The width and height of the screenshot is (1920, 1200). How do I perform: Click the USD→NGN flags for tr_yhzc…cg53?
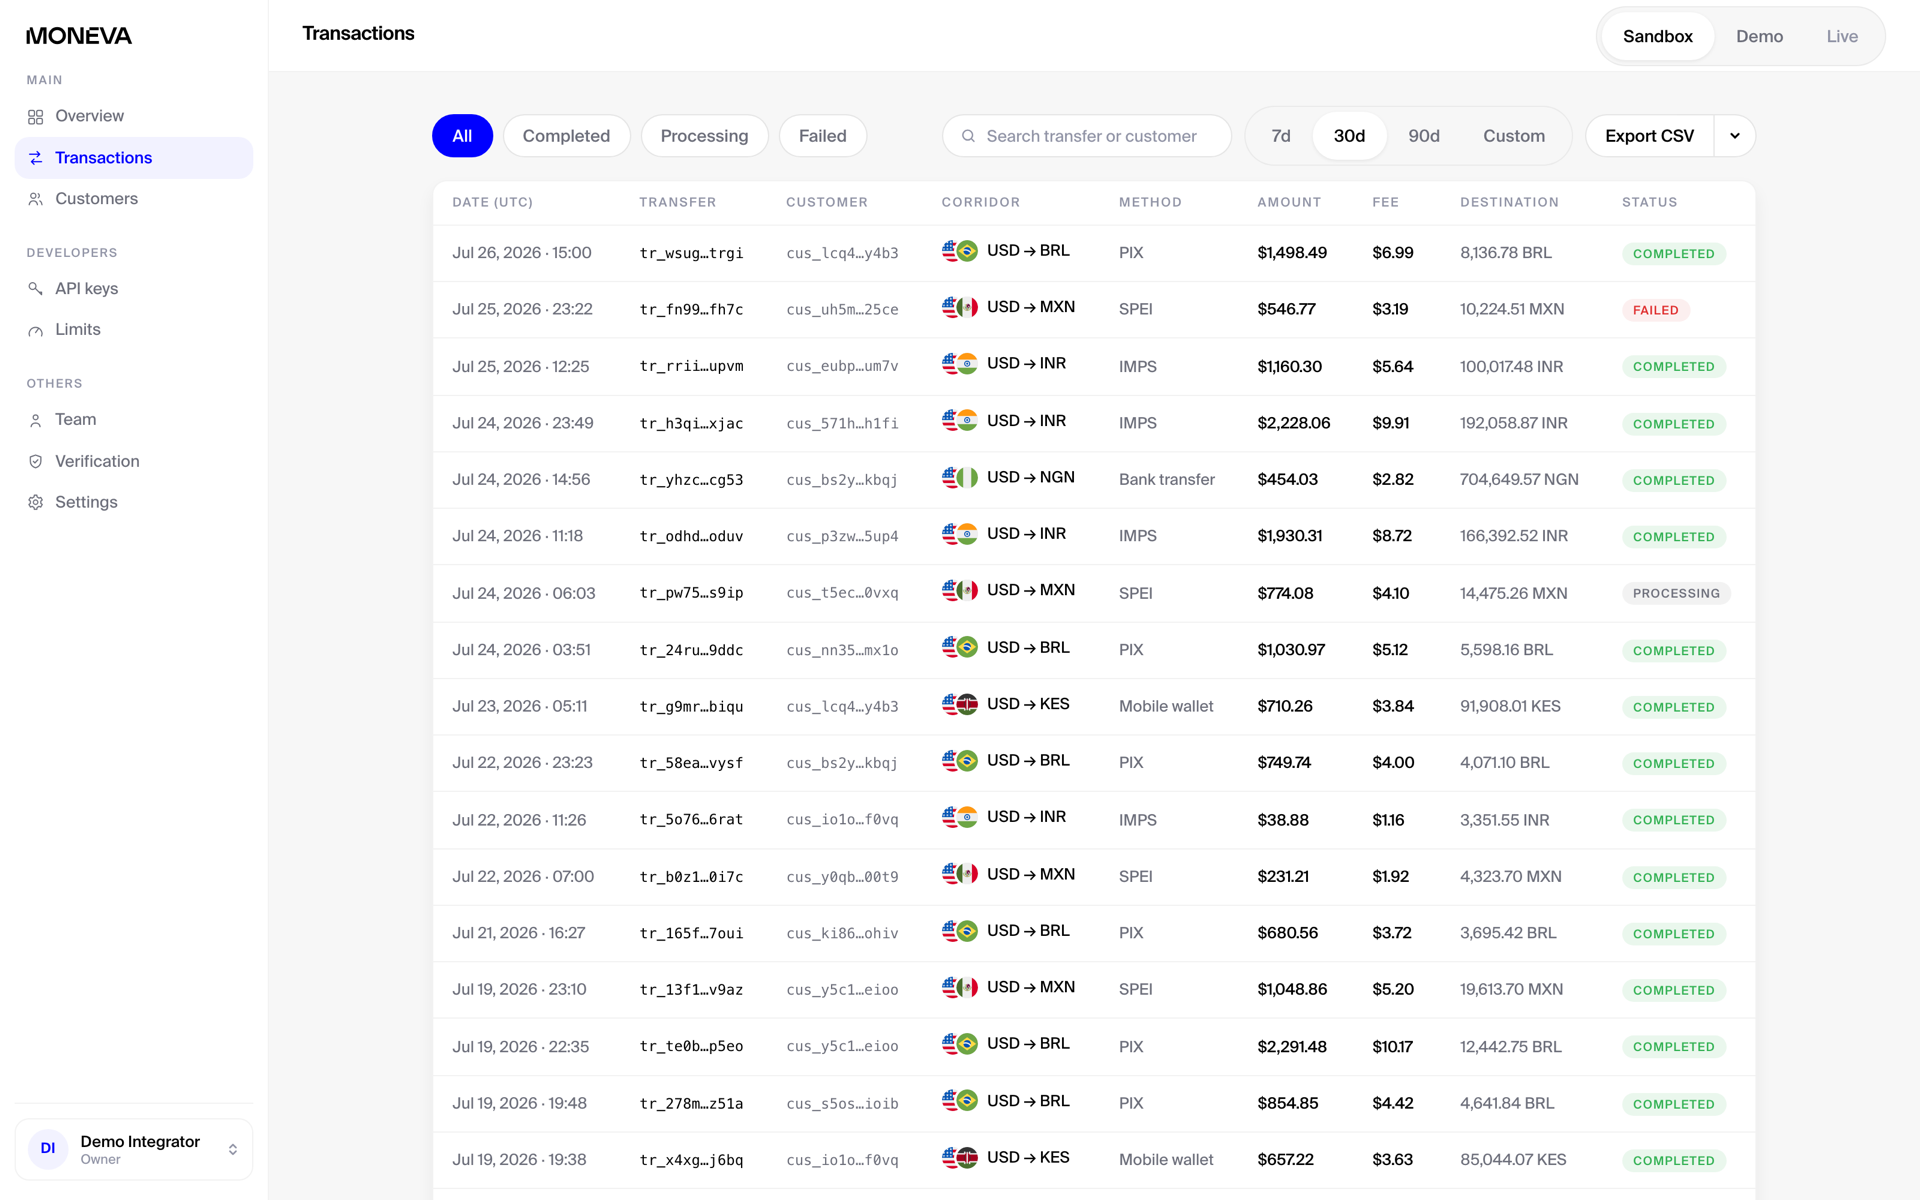(x=959, y=478)
